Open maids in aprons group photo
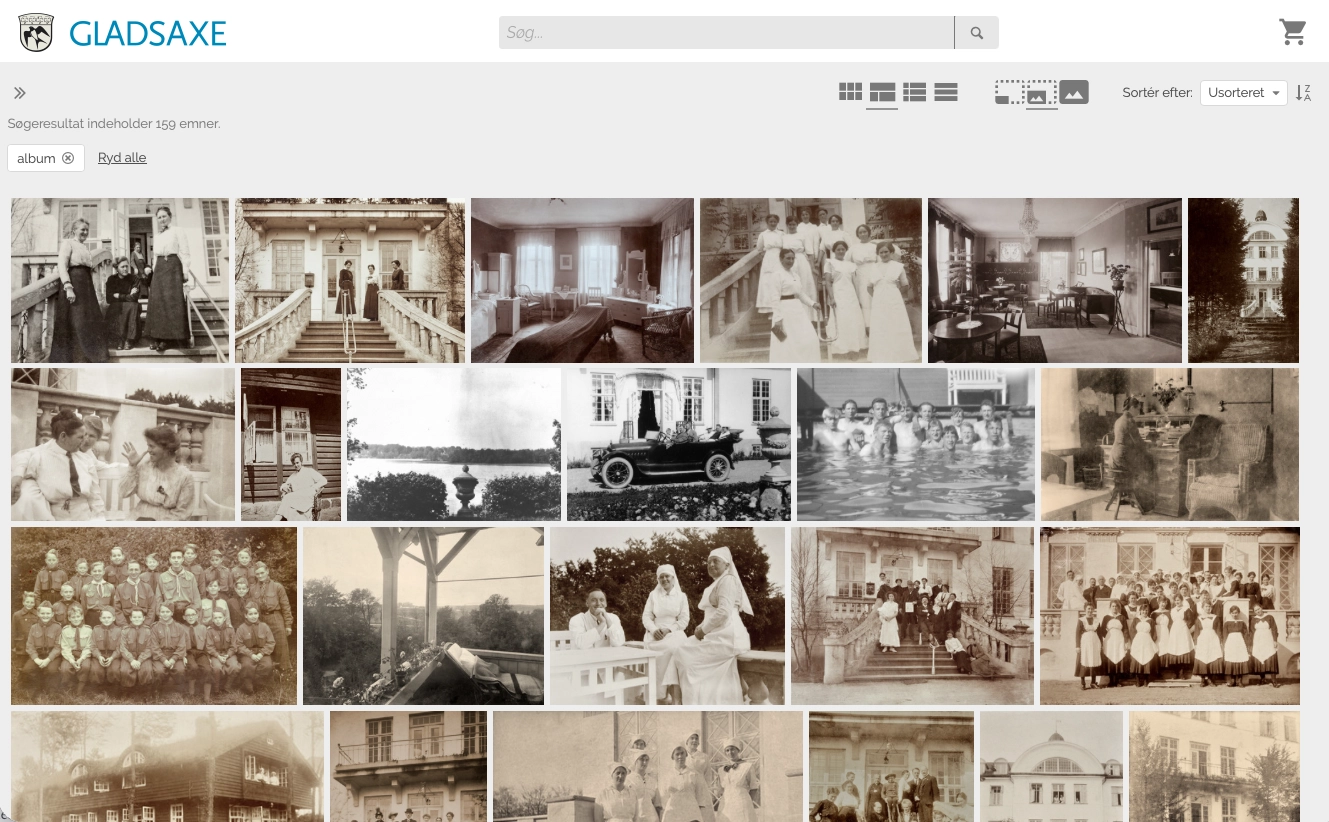This screenshot has height=822, width=1329. pyautogui.click(x=1170, y=616)
